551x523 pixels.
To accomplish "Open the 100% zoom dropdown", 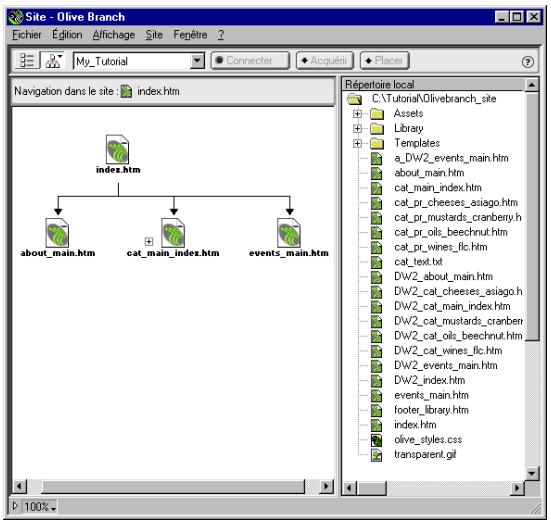I will pos(40,506).
